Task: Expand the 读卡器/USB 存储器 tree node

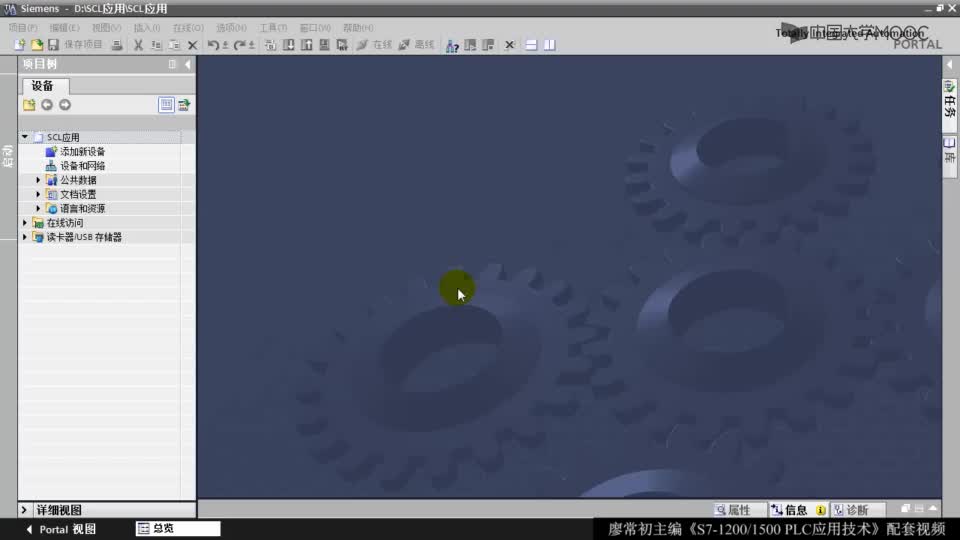Action: point(25,237)
